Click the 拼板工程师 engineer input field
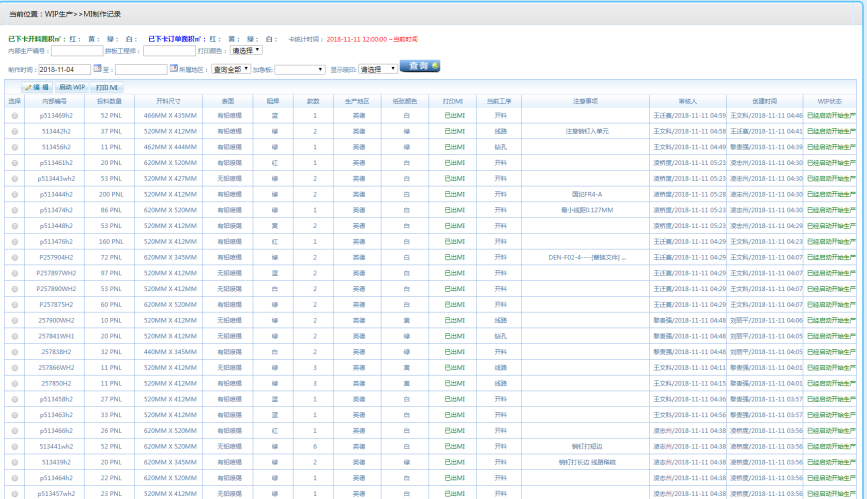The image size is (867, 499). click(169, 50)
